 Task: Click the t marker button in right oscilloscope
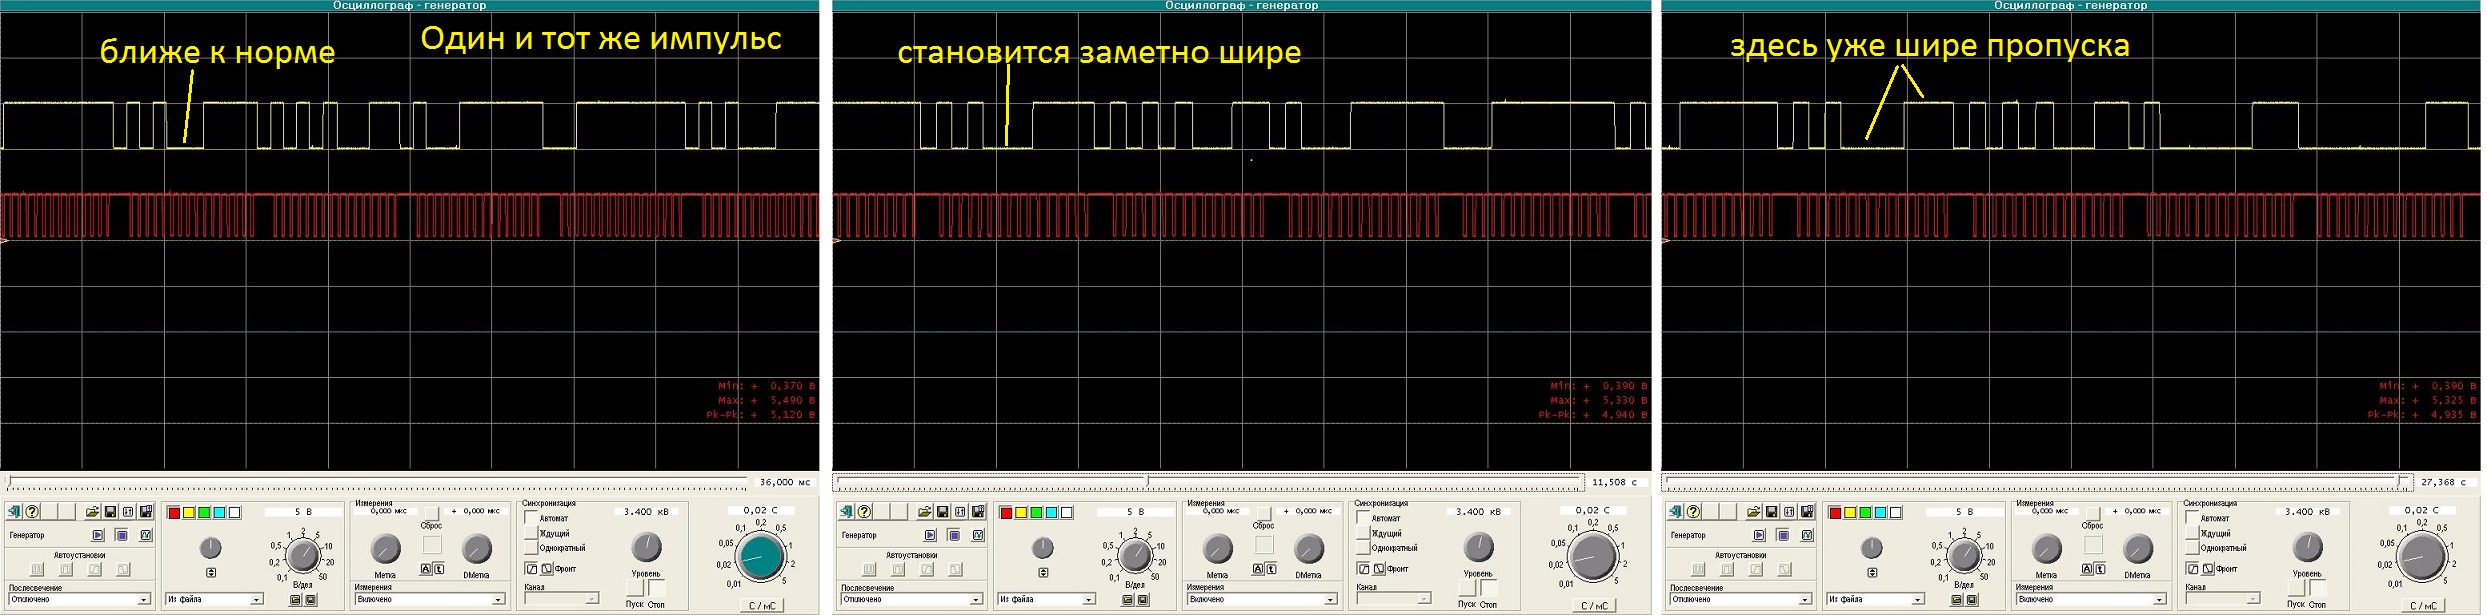[2099, 569]
